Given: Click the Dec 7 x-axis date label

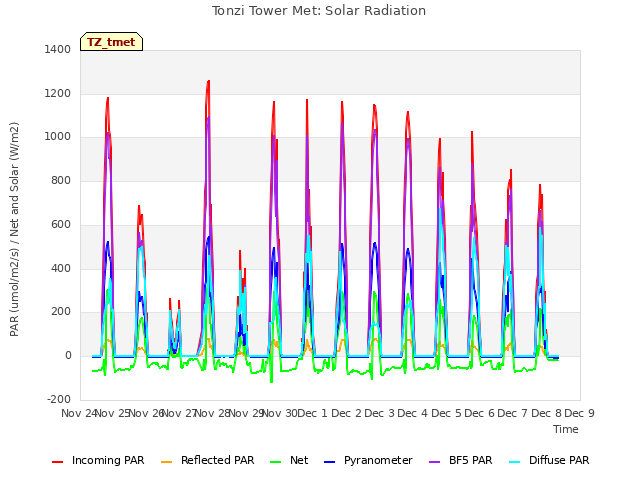Looking at the screenshot, I should coord(513,413).
